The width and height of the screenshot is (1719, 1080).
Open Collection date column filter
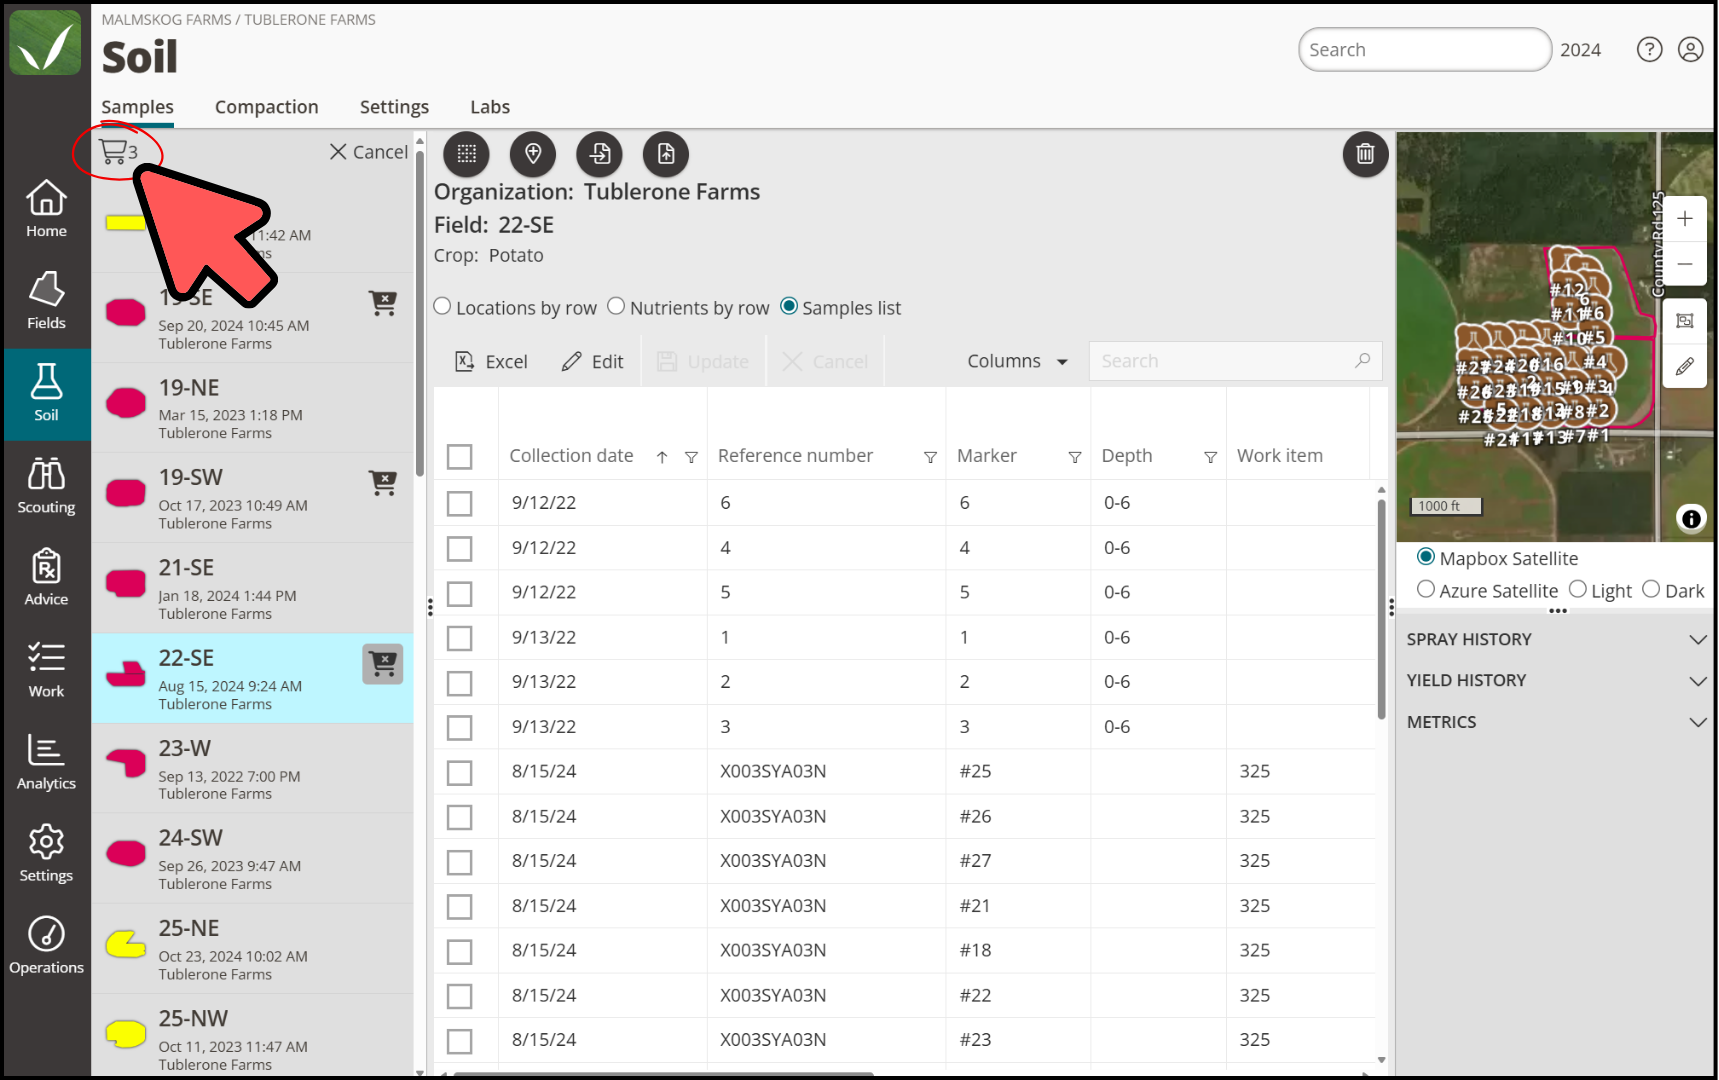pyautogui.click(x=691, y=457)
